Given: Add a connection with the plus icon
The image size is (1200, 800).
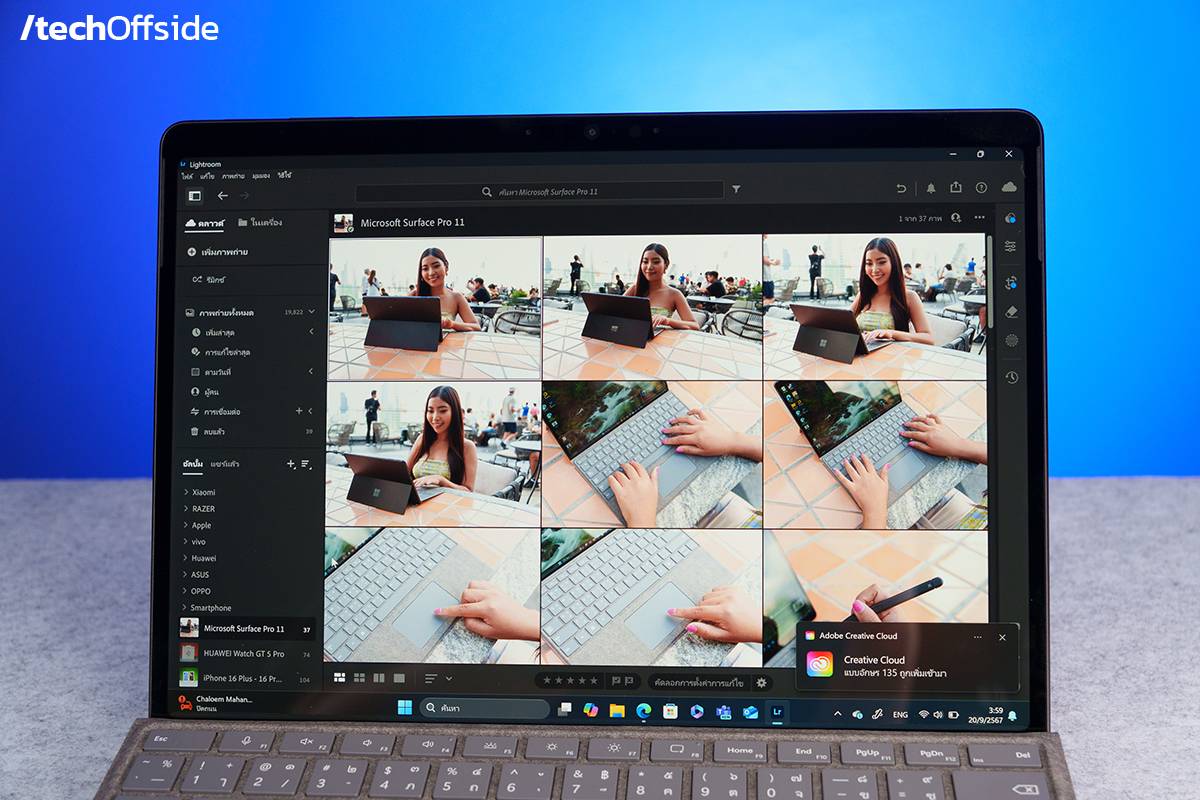Looking at the screenshot, I should coord(298,411).
